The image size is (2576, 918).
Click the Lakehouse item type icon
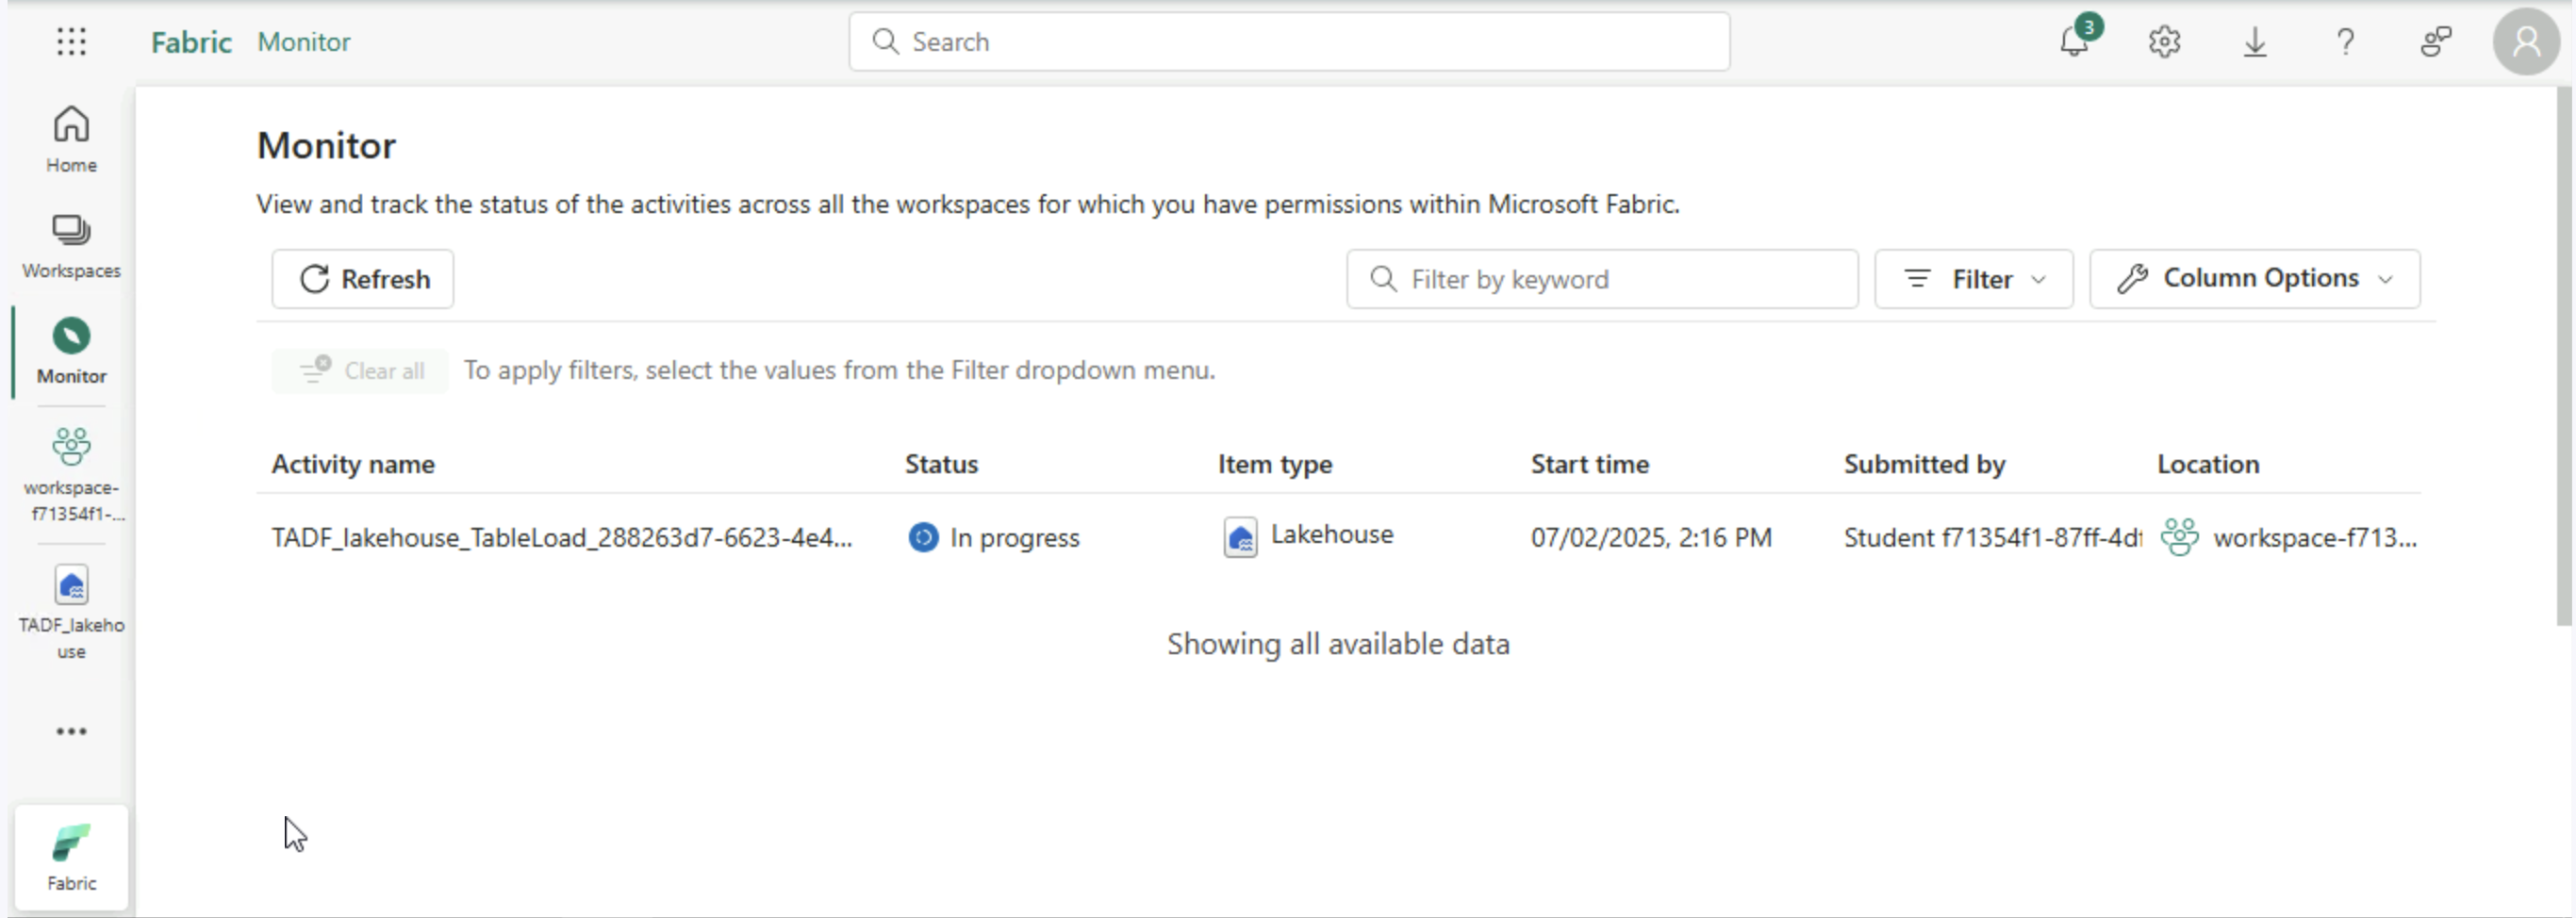[x=1240, y=537]
